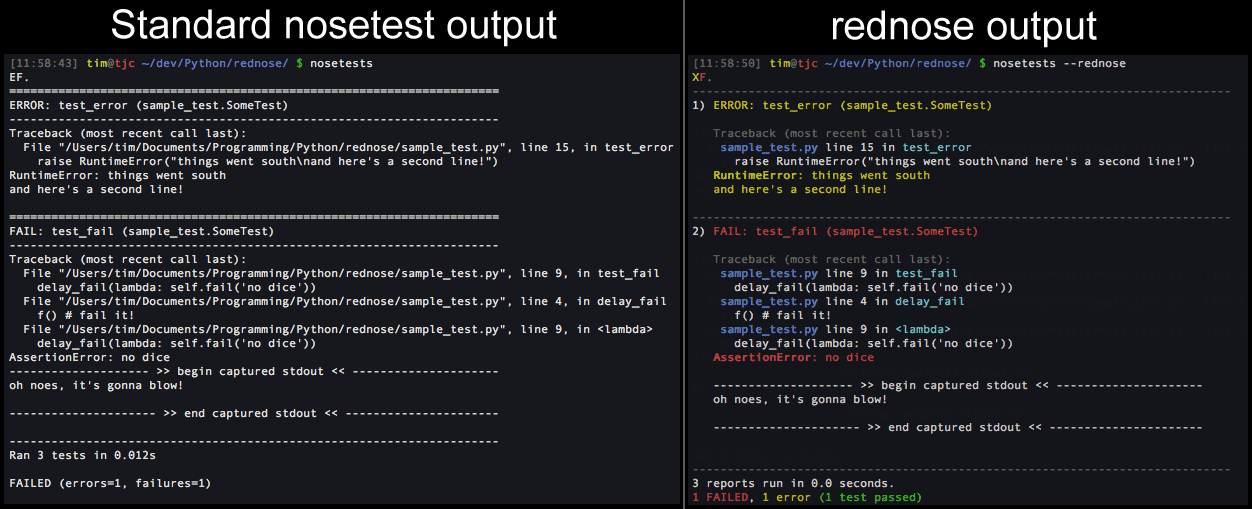The width and height of the screenshot is (1252, 509).
Task: Click the 'rednose output' heading
Action: [x=964, y=24]
